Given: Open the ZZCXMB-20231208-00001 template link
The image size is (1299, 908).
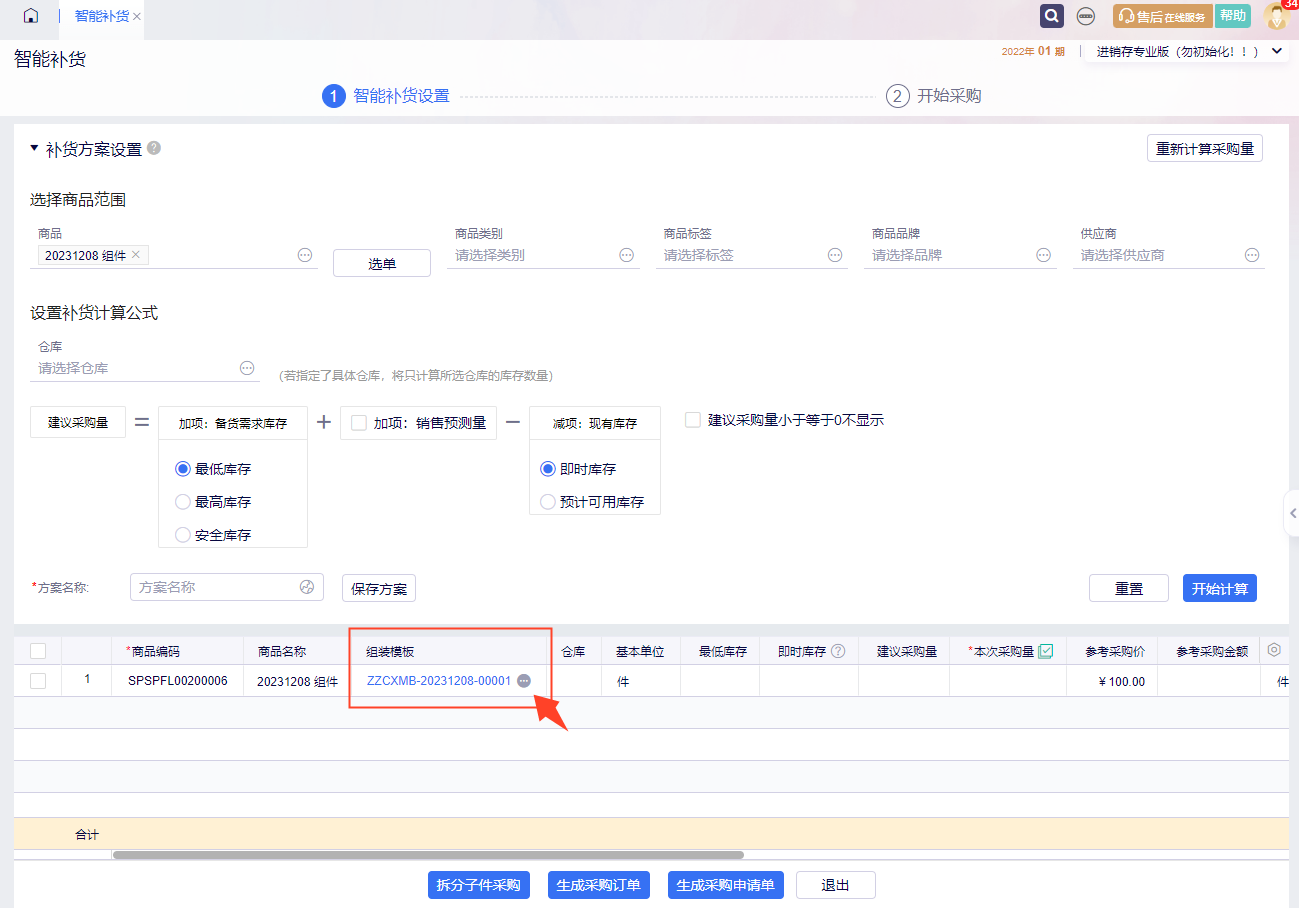Looking at the screenshot, I should (439, 681).
